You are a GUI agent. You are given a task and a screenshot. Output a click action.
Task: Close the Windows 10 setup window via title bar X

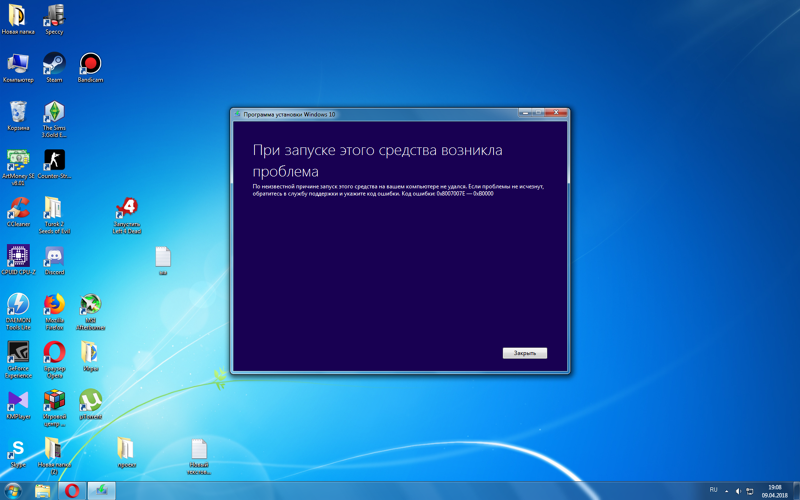tap(556, 112)
